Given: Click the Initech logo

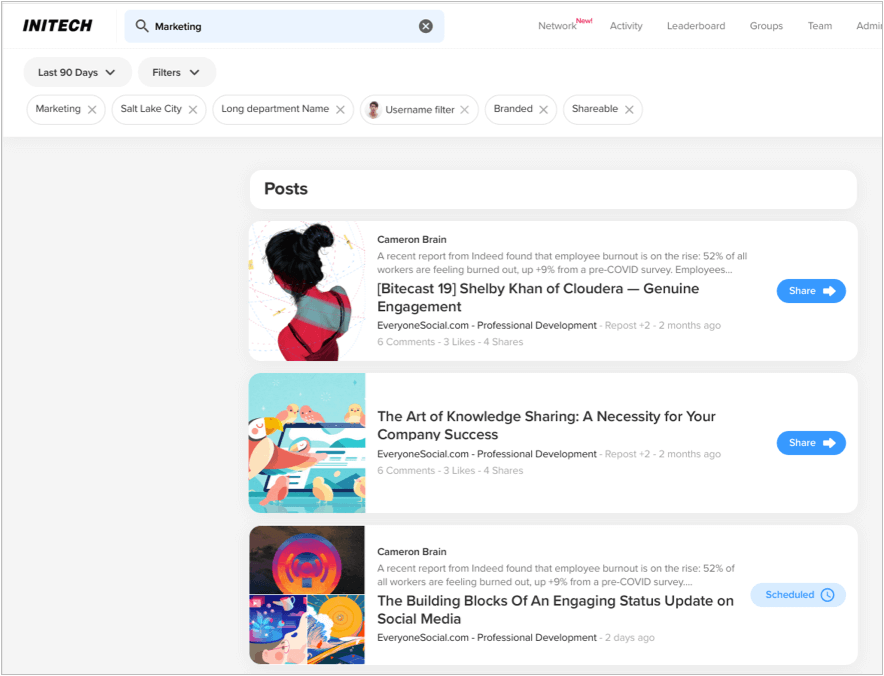Looking at the screenshot, I should pos(58,26).
